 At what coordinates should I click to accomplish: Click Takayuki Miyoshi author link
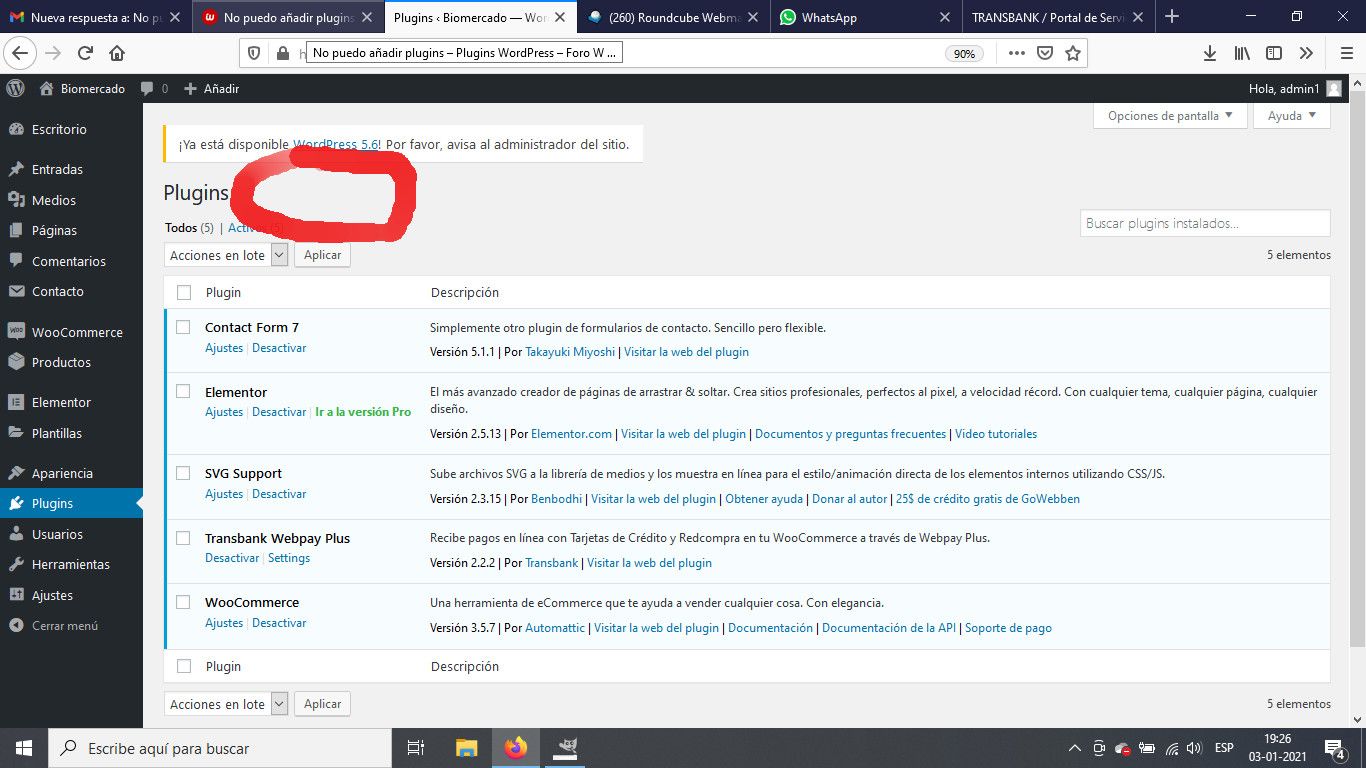pyautogui.click(x=570, y=352)
